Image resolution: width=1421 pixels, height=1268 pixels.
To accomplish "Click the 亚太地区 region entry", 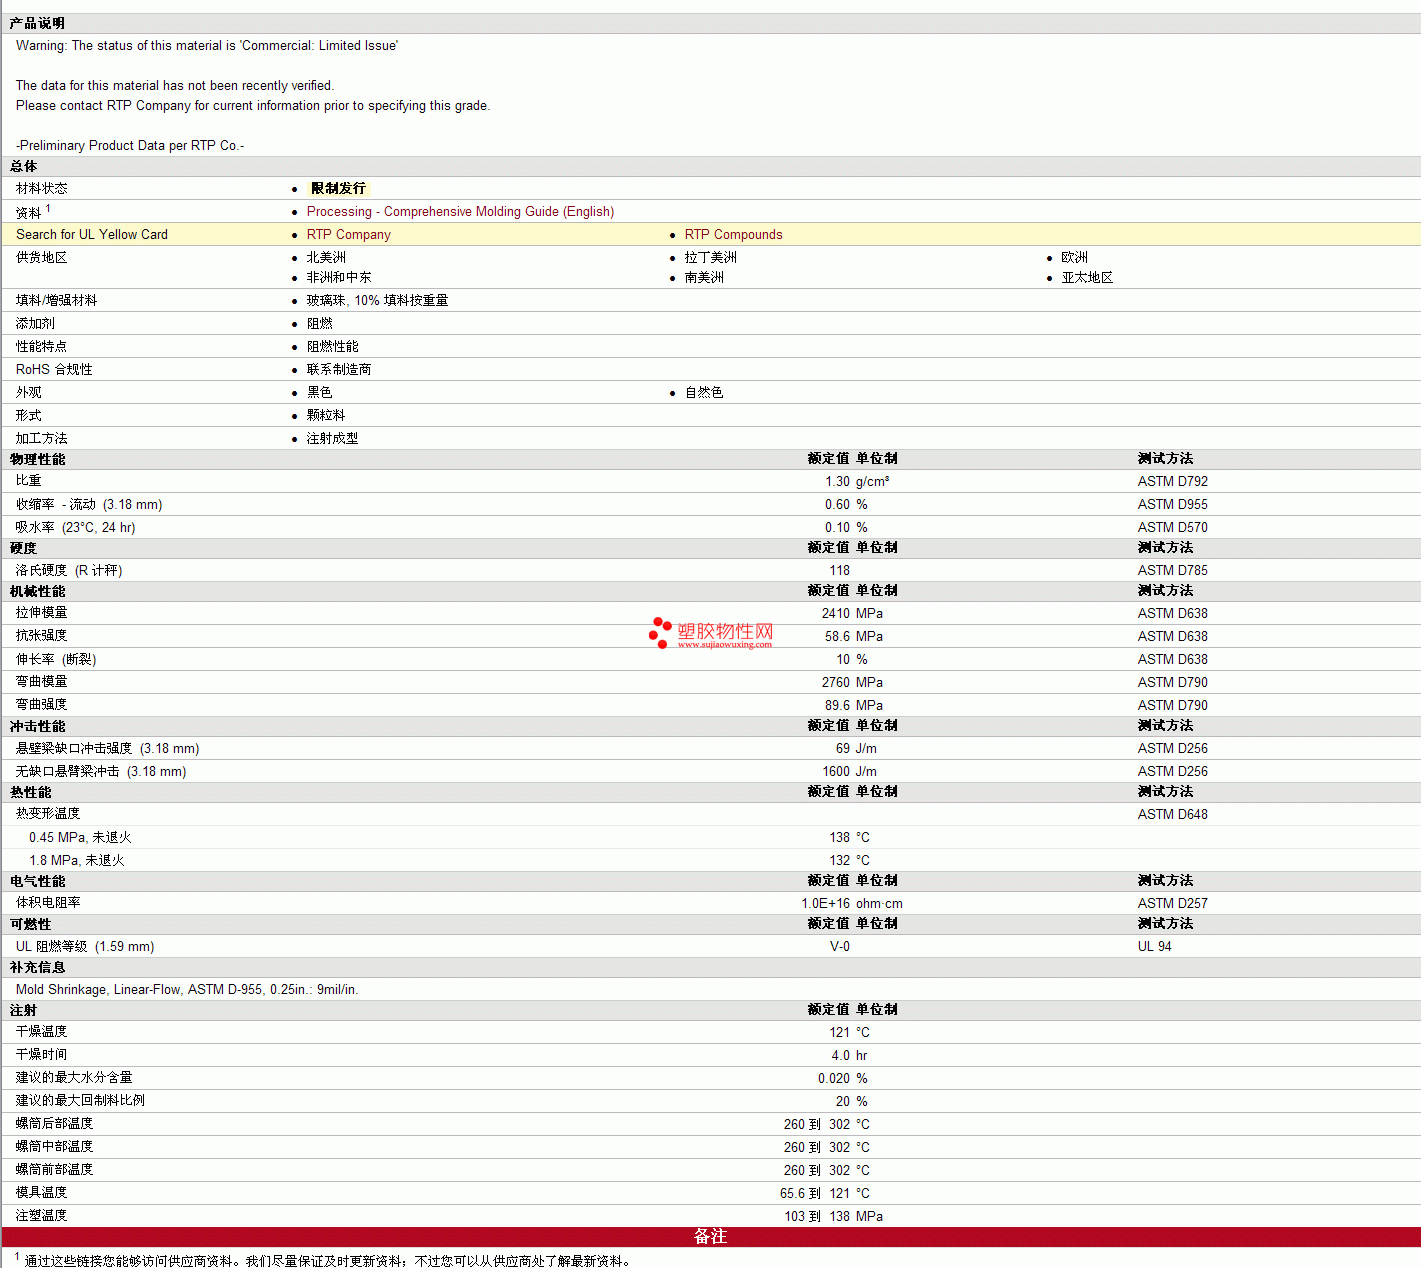I will 1087,278.
